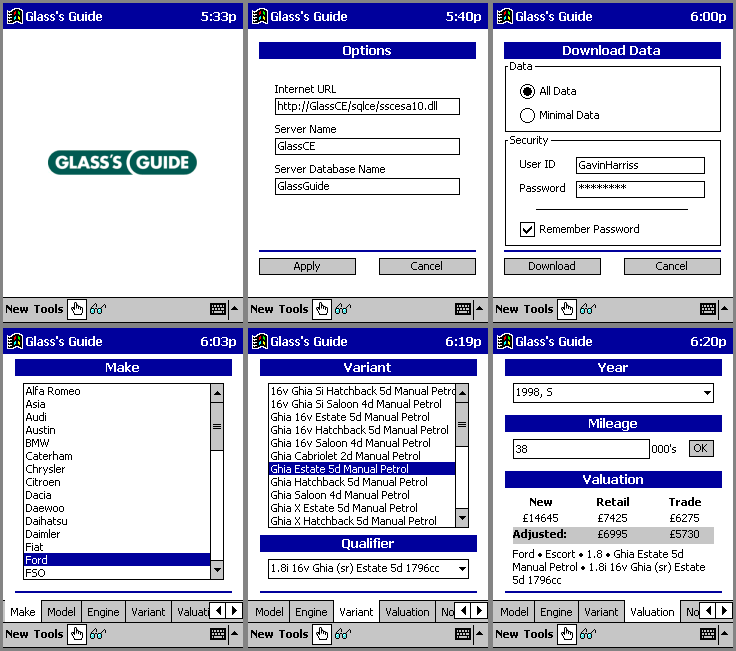Viewport: 736px width, 651px height.
Task: Open Variant tab in Valuation screen
Action: point(601,612)
